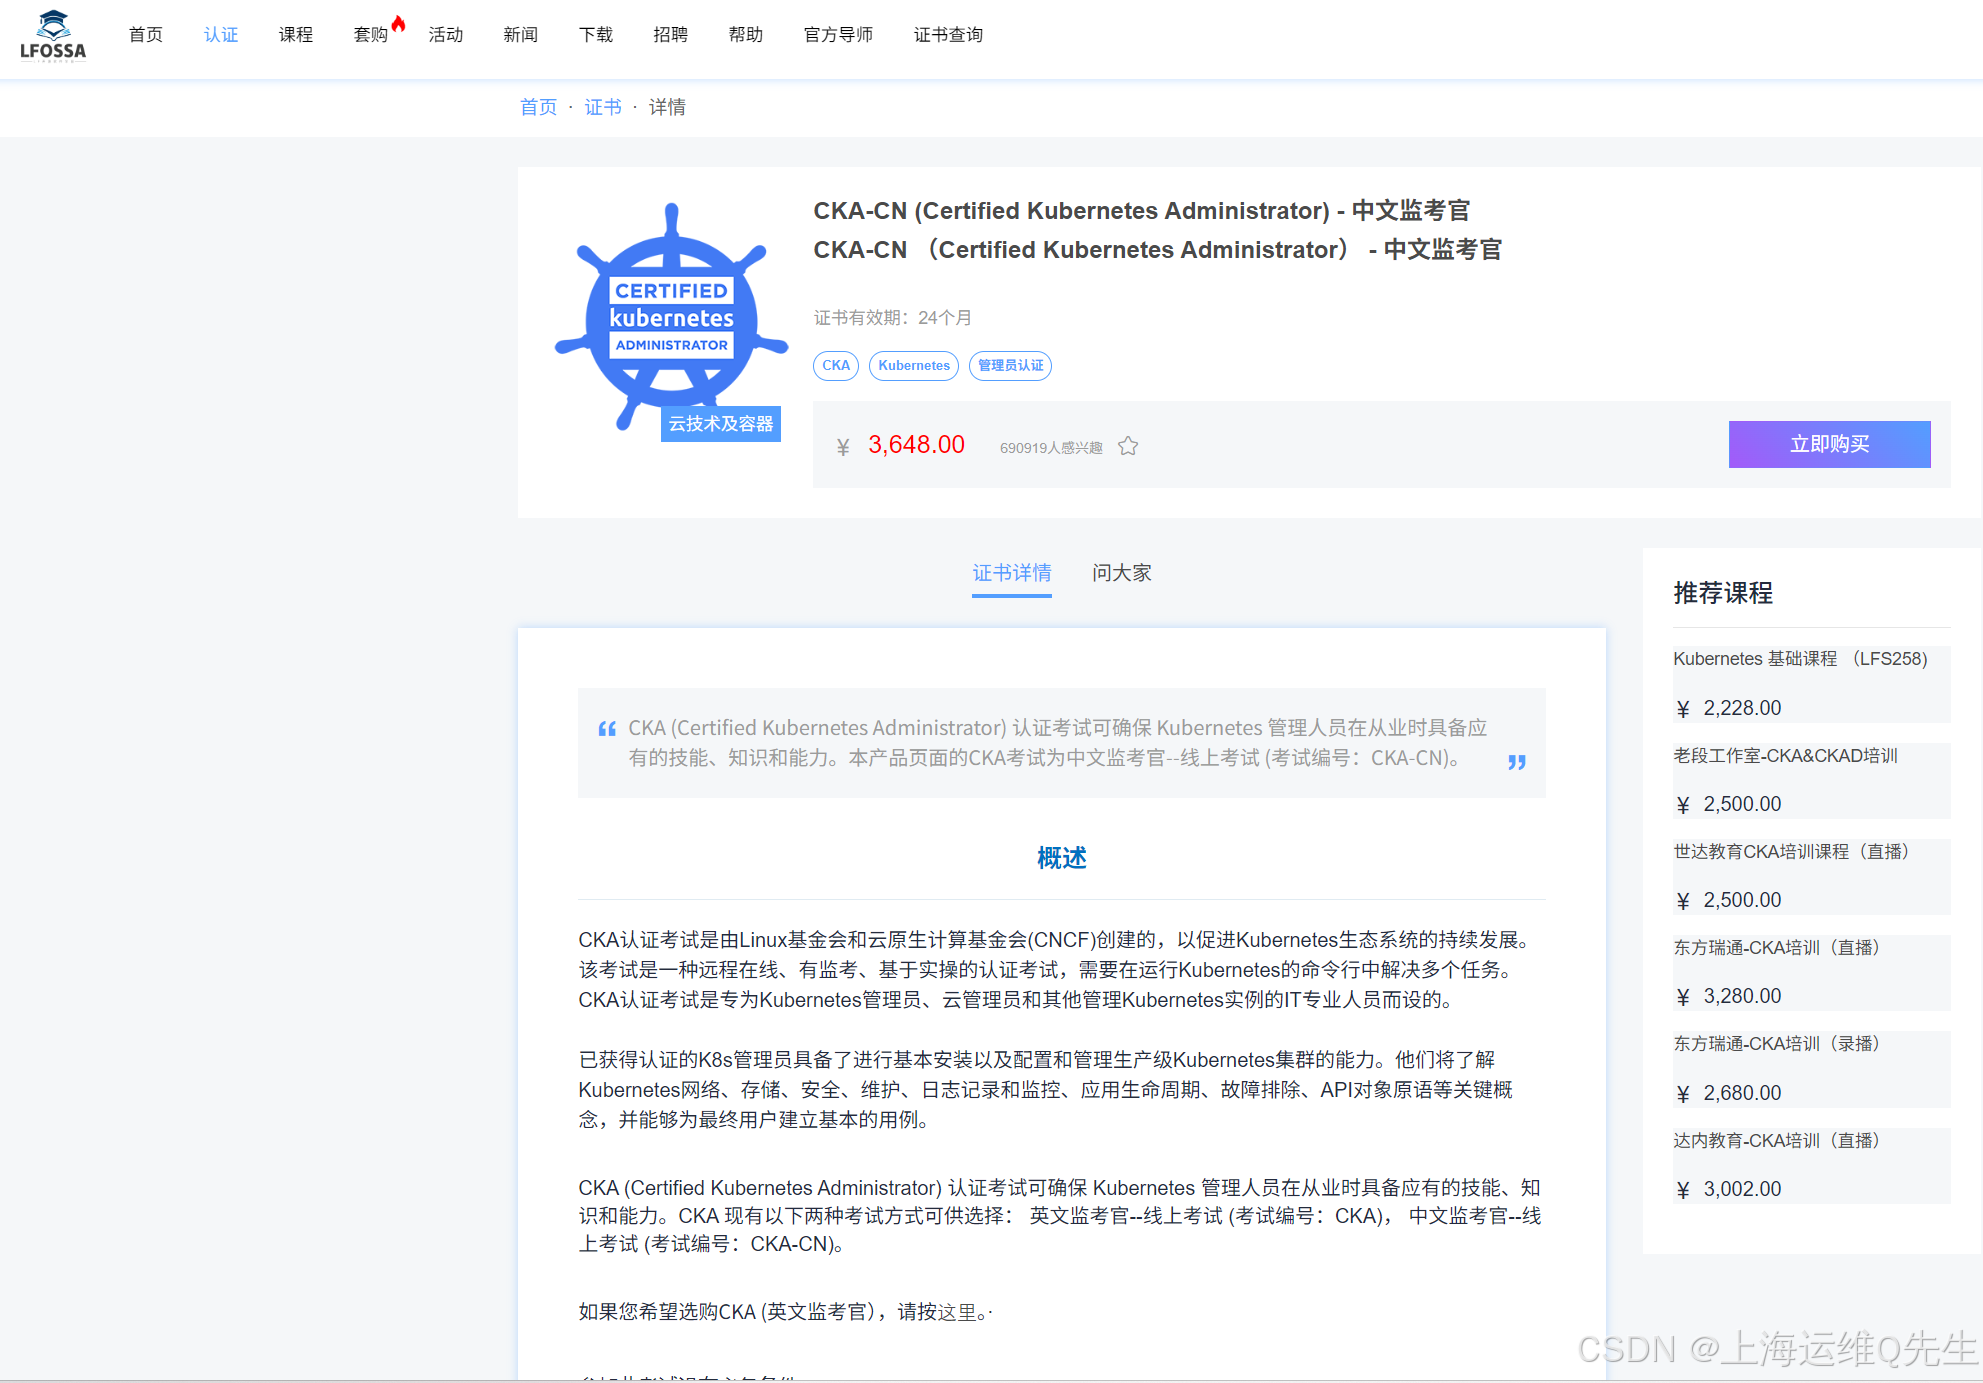Open the 招聘 navigation item

point(671,35)
